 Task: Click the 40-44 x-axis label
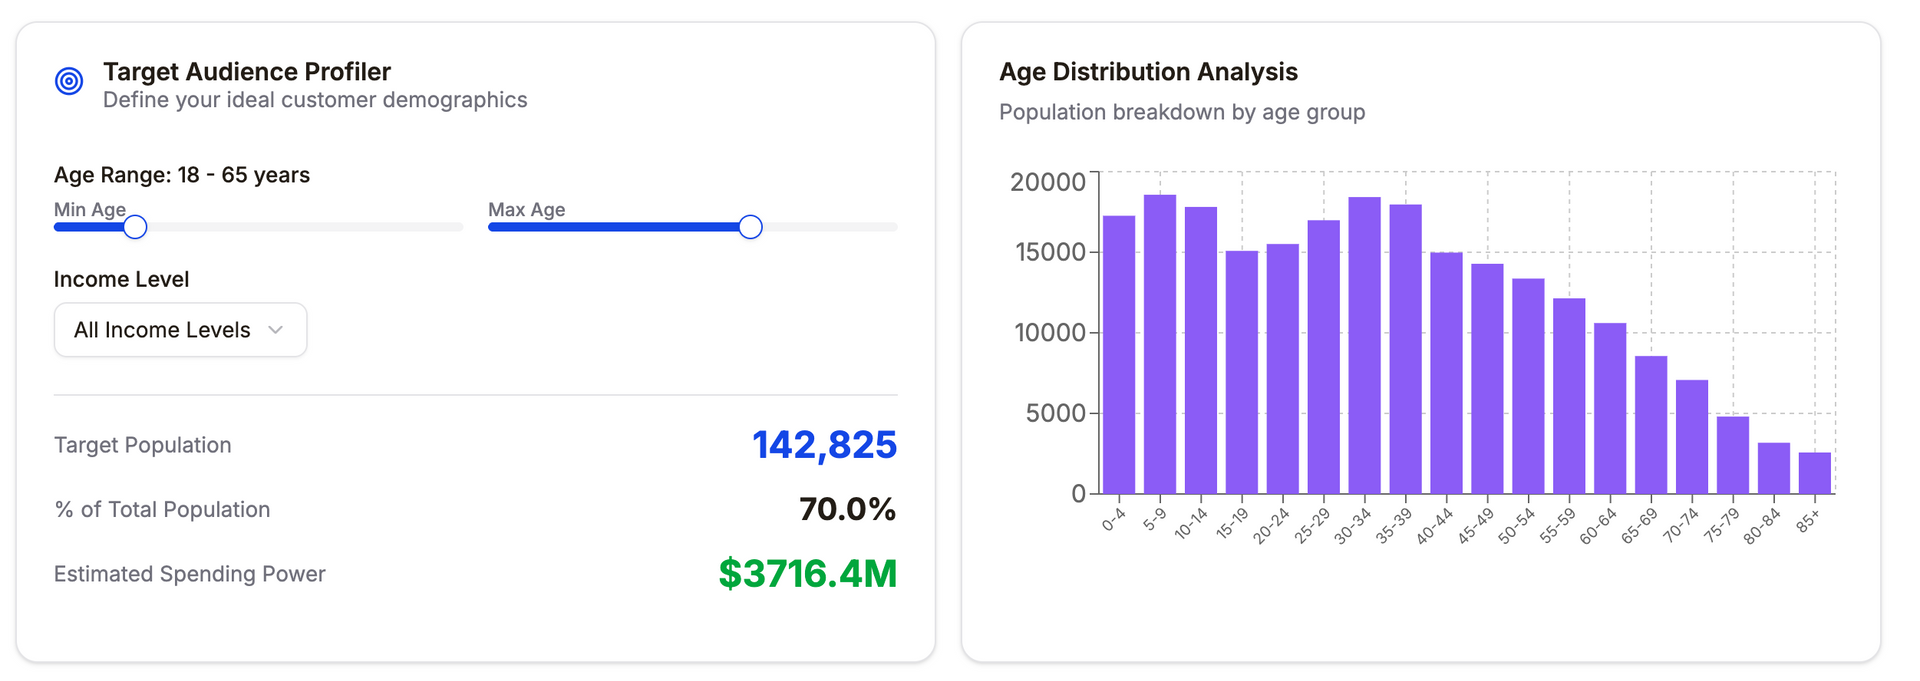click(x=1435, y=526)
